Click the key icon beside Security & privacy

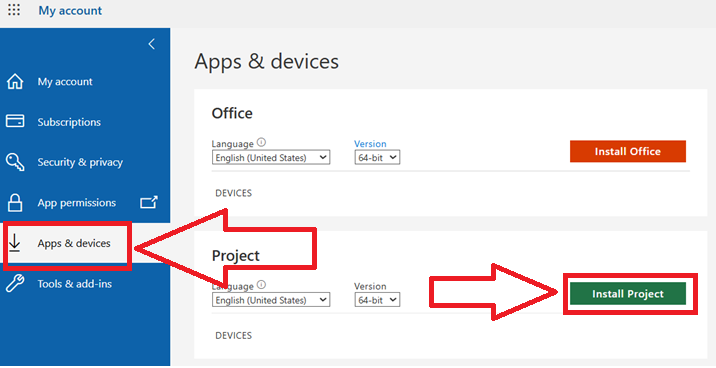tap(15, 162)
